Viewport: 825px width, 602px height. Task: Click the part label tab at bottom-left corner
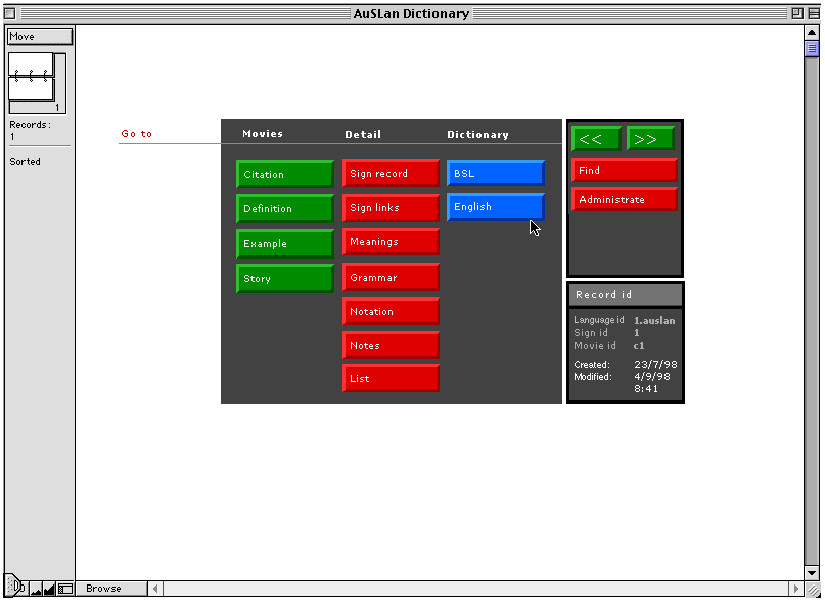14,586
